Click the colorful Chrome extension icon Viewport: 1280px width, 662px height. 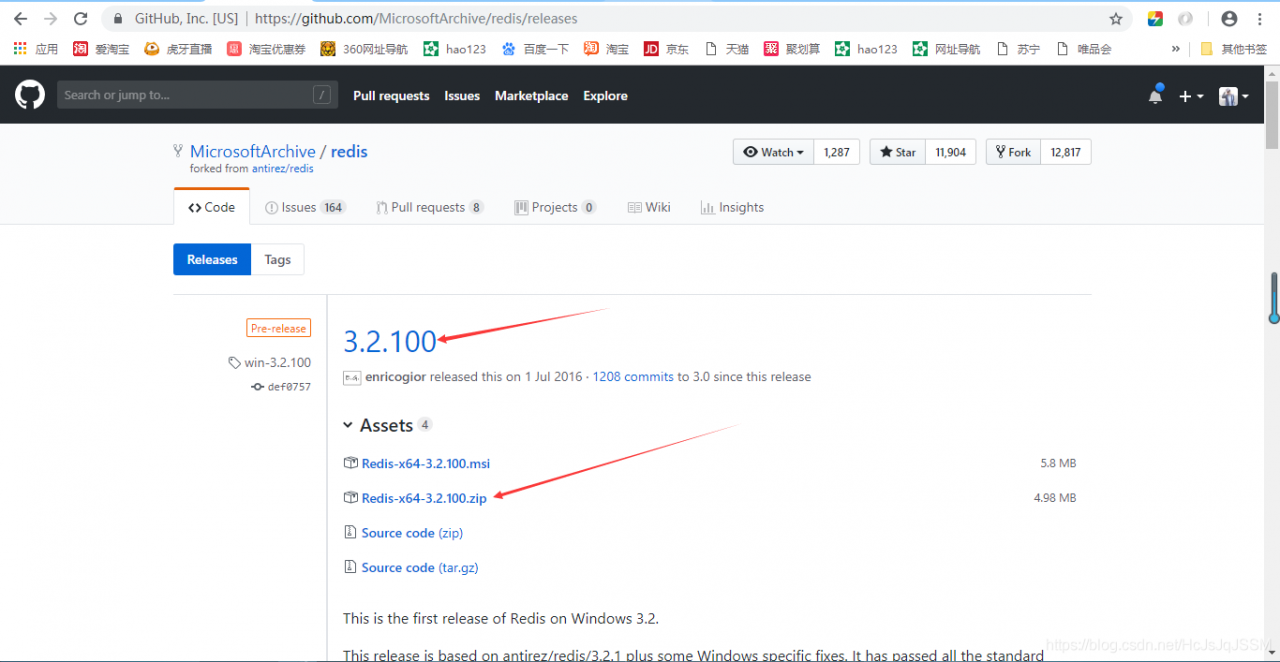[x=1155, y=19]
